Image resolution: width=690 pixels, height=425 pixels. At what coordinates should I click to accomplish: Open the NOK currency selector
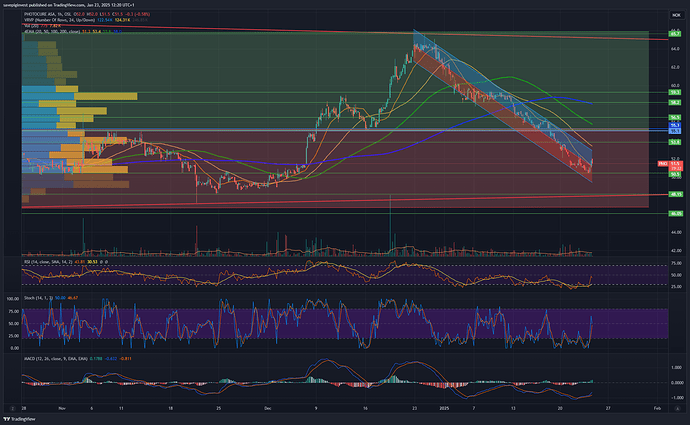(x=675, y=15)
